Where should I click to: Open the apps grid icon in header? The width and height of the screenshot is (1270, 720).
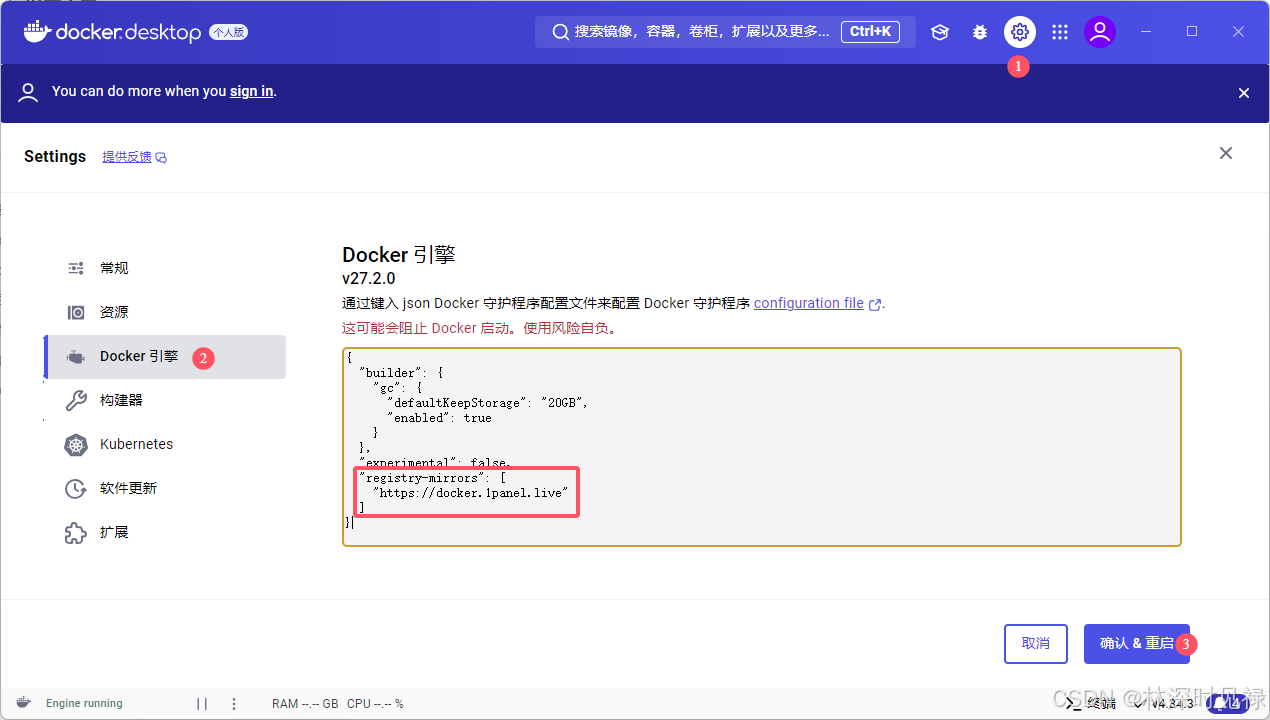pyautogui.click(x=1060, y=32)
